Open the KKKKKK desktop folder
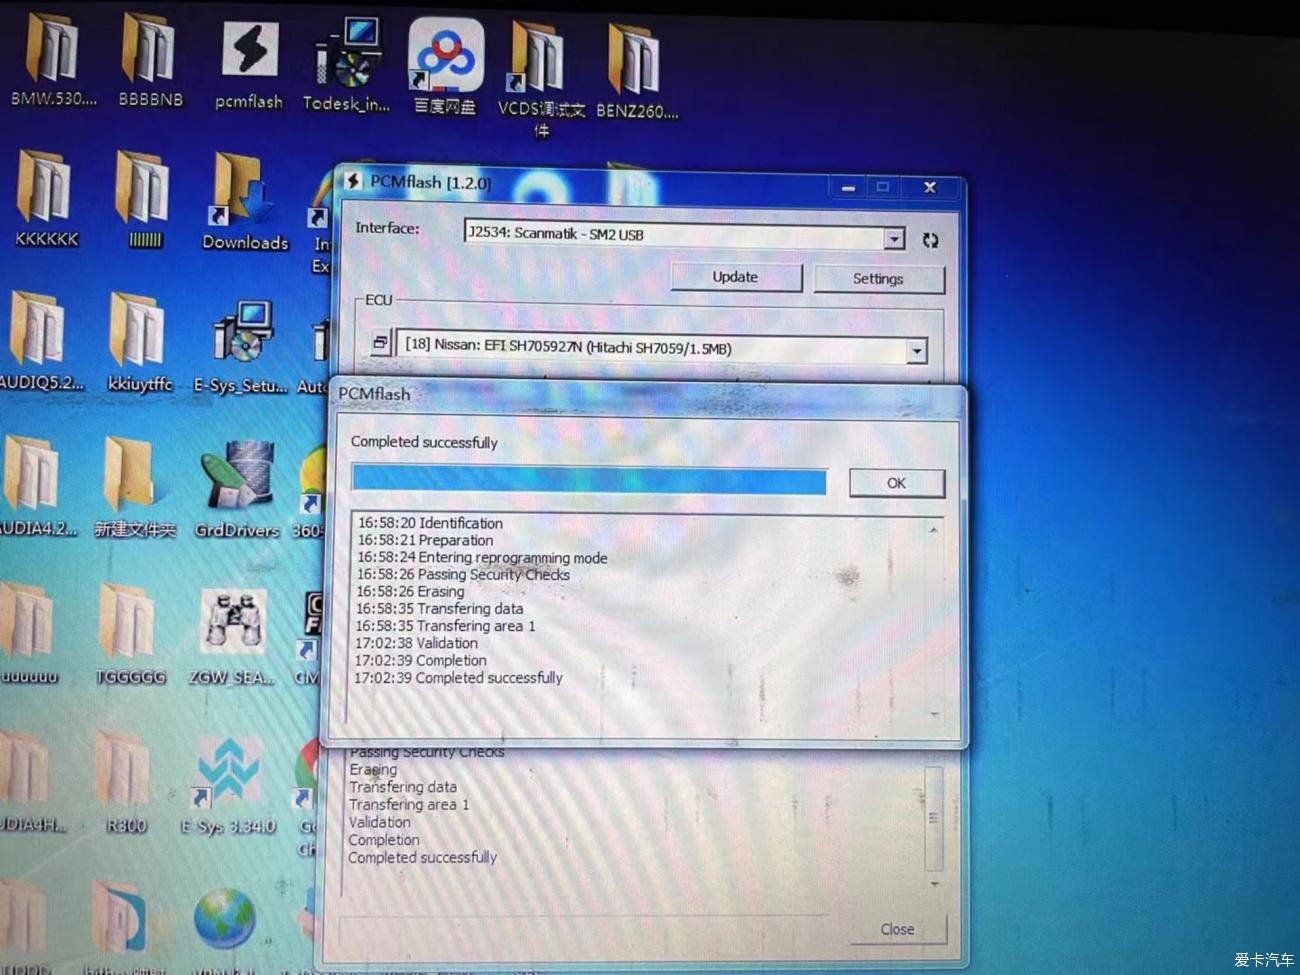The image size is (1300, 975). click(x=46, y=198)
